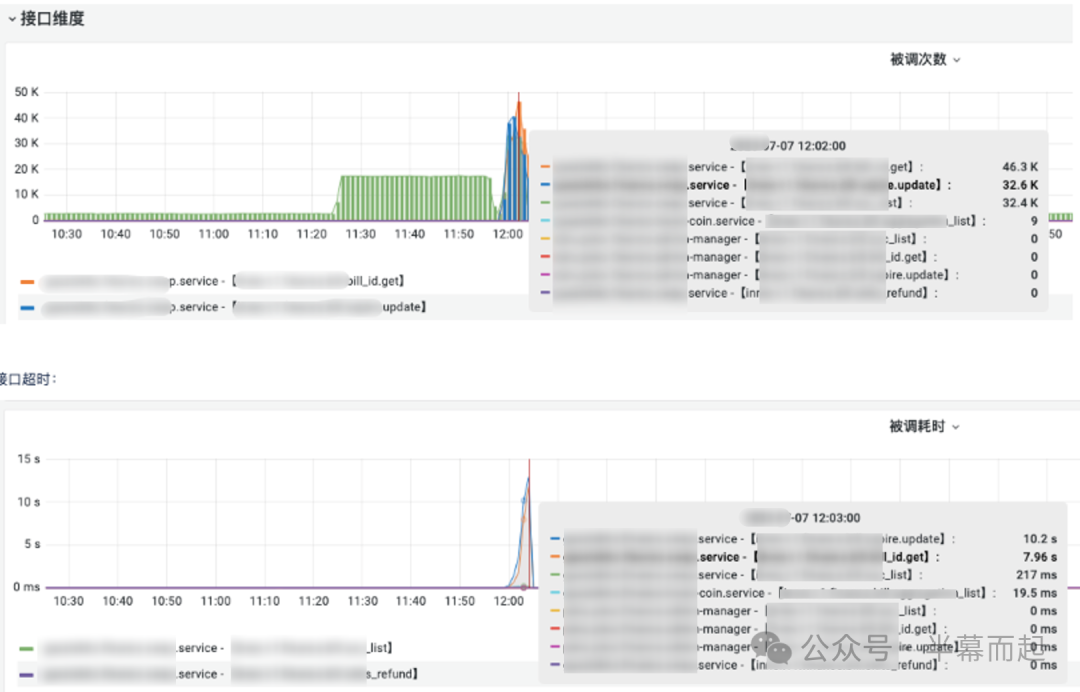Click the 50 K y-axis label
Screen dimensions: 1080x692
(26, 92)
